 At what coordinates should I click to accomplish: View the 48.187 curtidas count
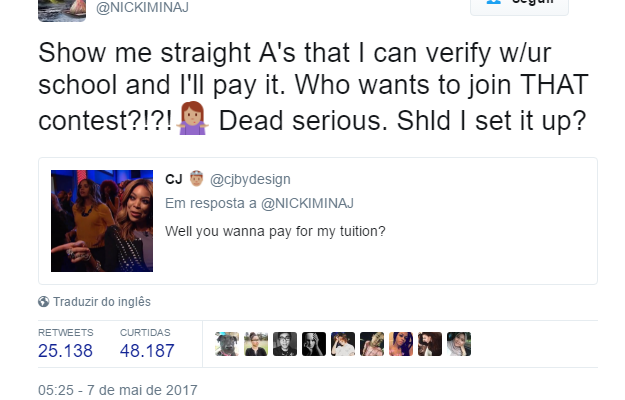pos(147,351)
